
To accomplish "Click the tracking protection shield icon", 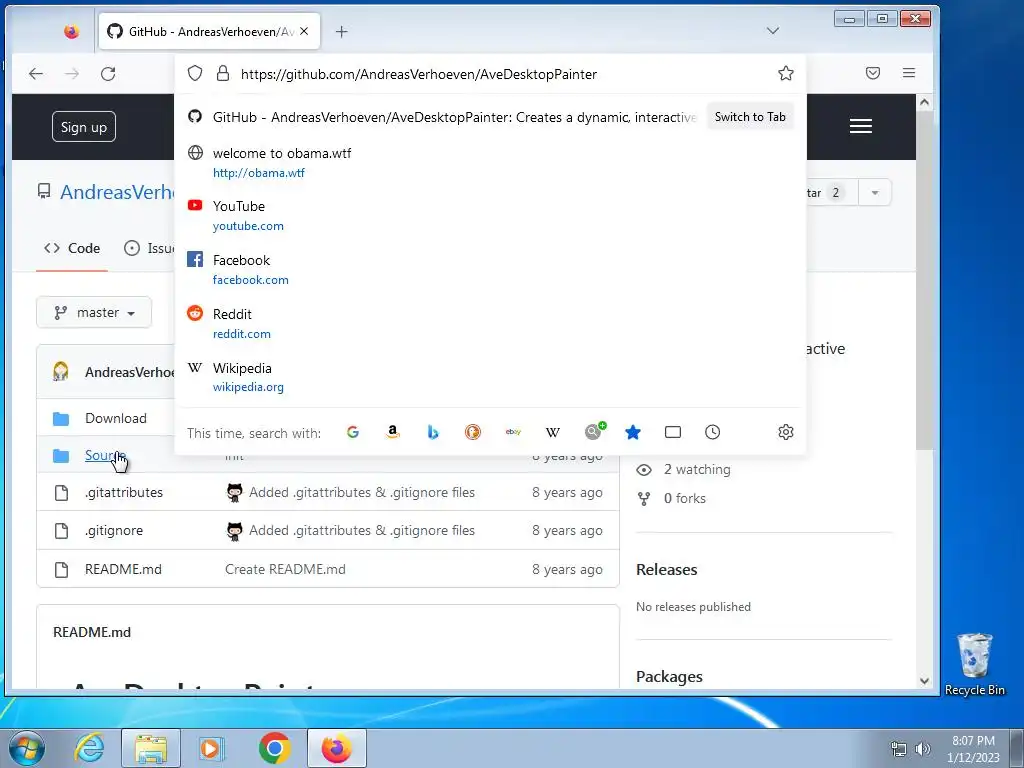I will coord(195,73).
